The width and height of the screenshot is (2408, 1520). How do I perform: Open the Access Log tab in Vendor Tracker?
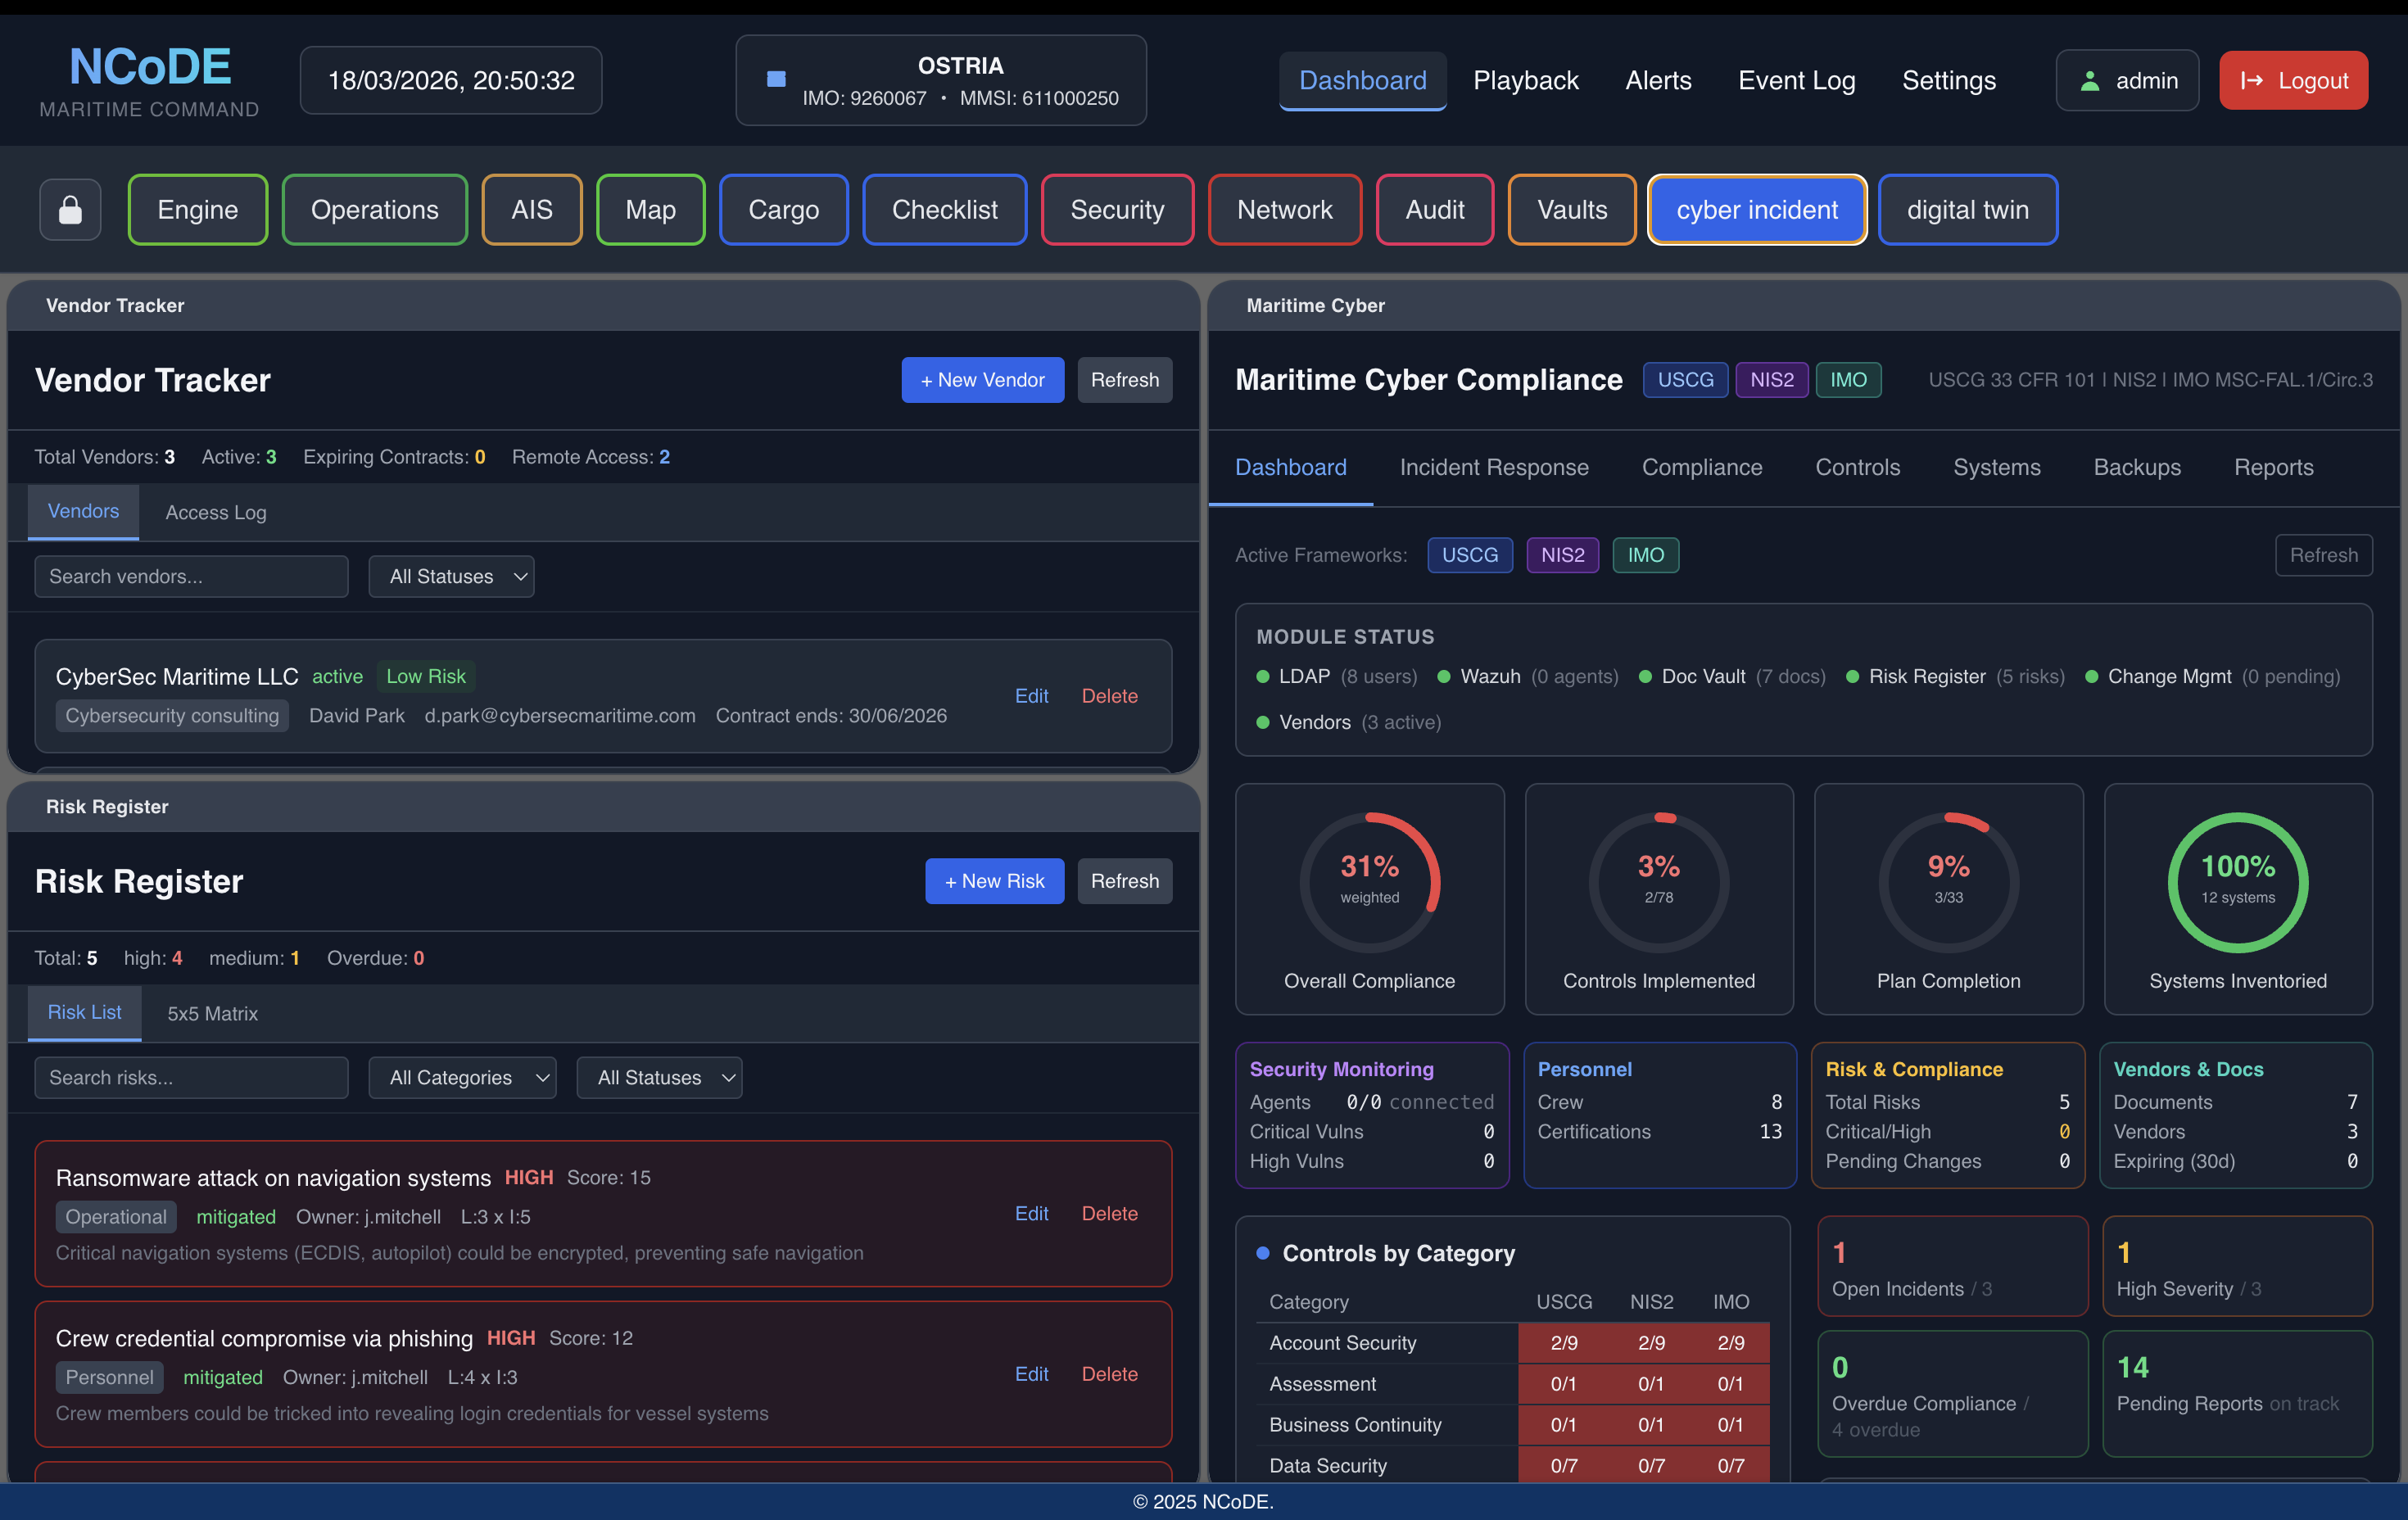coord(215,512)
